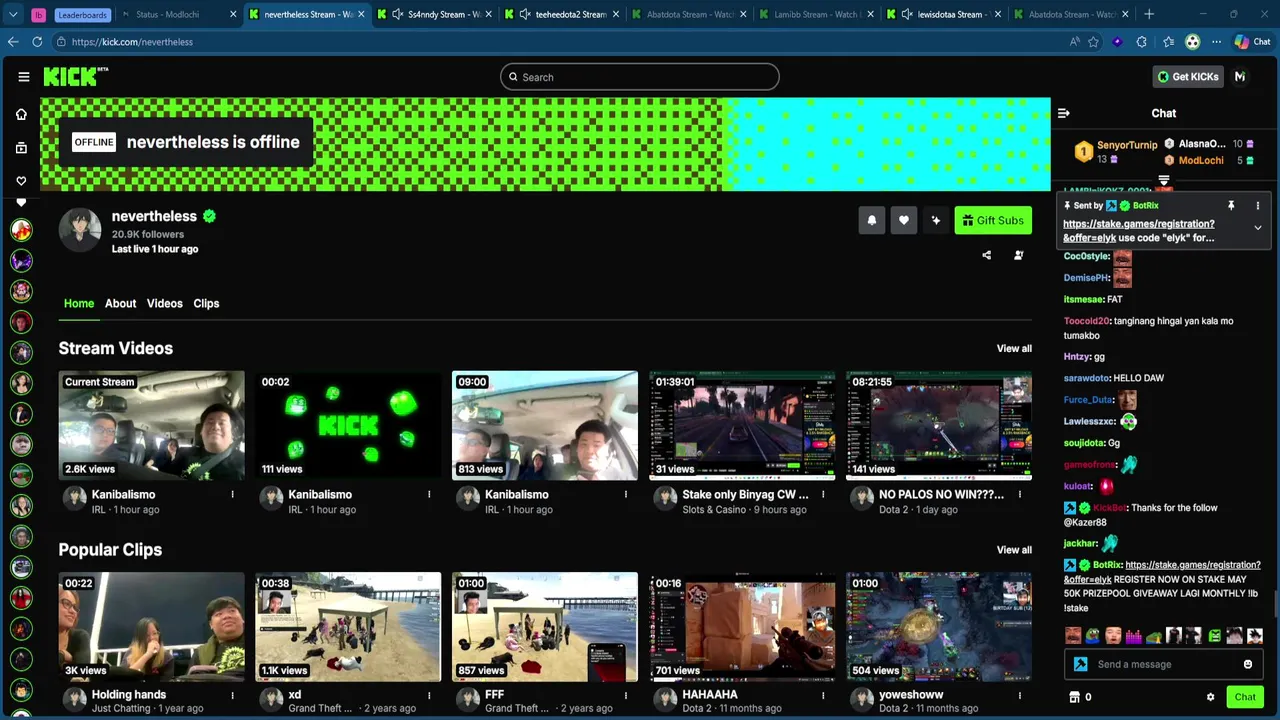1280x720 pixels.
Task: Open the Leaderboards browser tab
Action: (82, 14)
